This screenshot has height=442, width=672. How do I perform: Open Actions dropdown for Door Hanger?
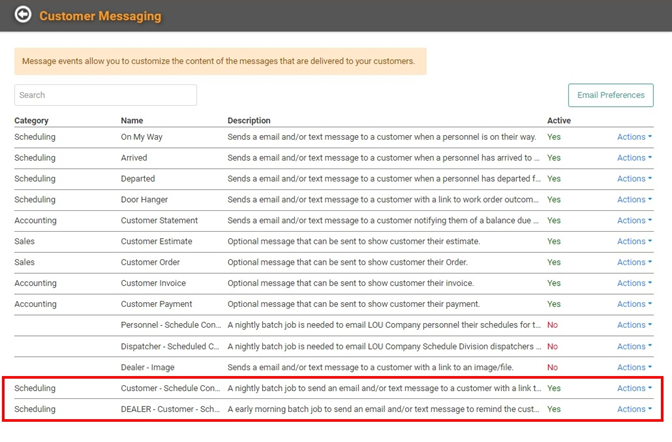tap(634, 199)
